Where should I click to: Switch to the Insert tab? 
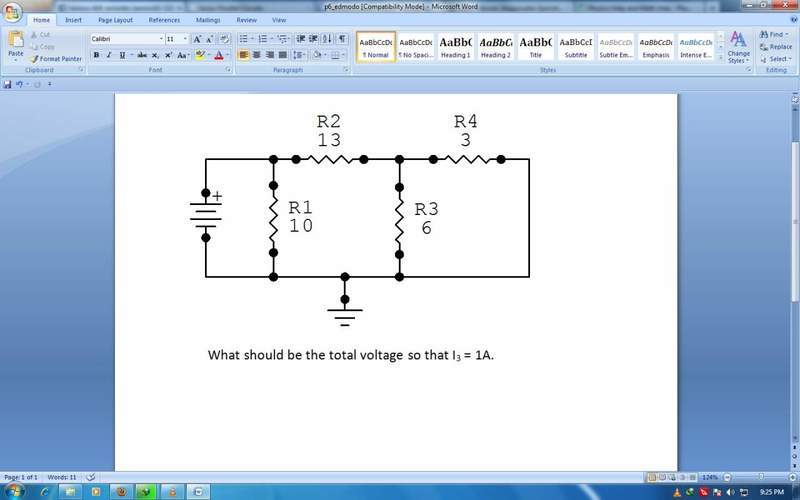tap(73, 20)
